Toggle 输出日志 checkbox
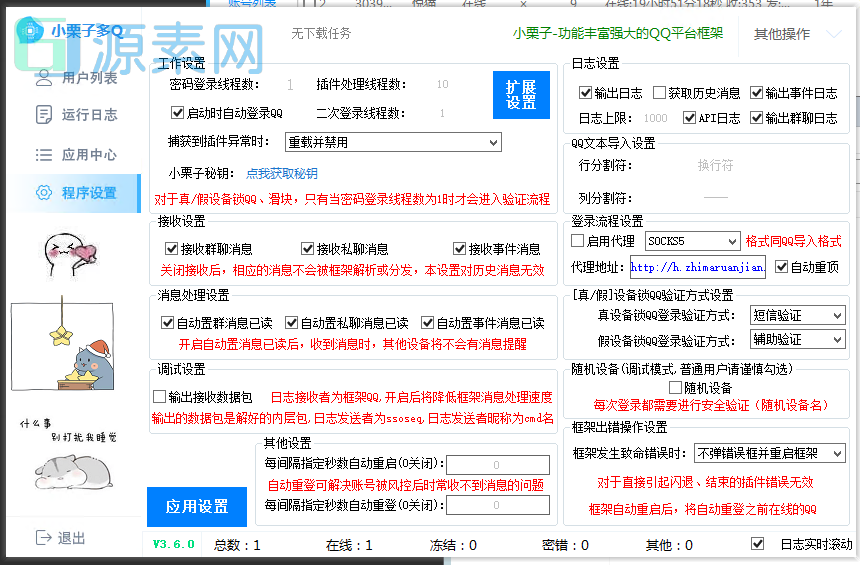Viewport: 860px width, 565px height. pyautogui.click(x=585, y=93)
